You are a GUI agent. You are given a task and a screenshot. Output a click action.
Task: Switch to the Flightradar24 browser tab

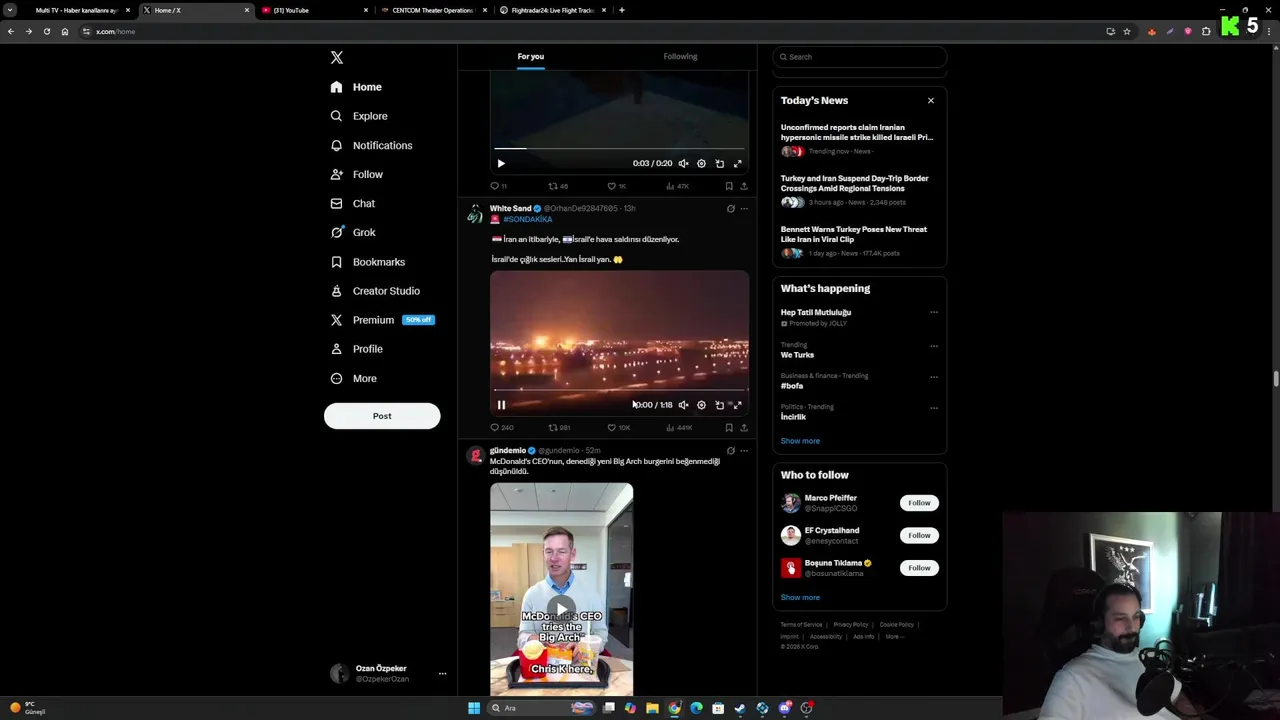pyautogui.click(x=552, y=10)
